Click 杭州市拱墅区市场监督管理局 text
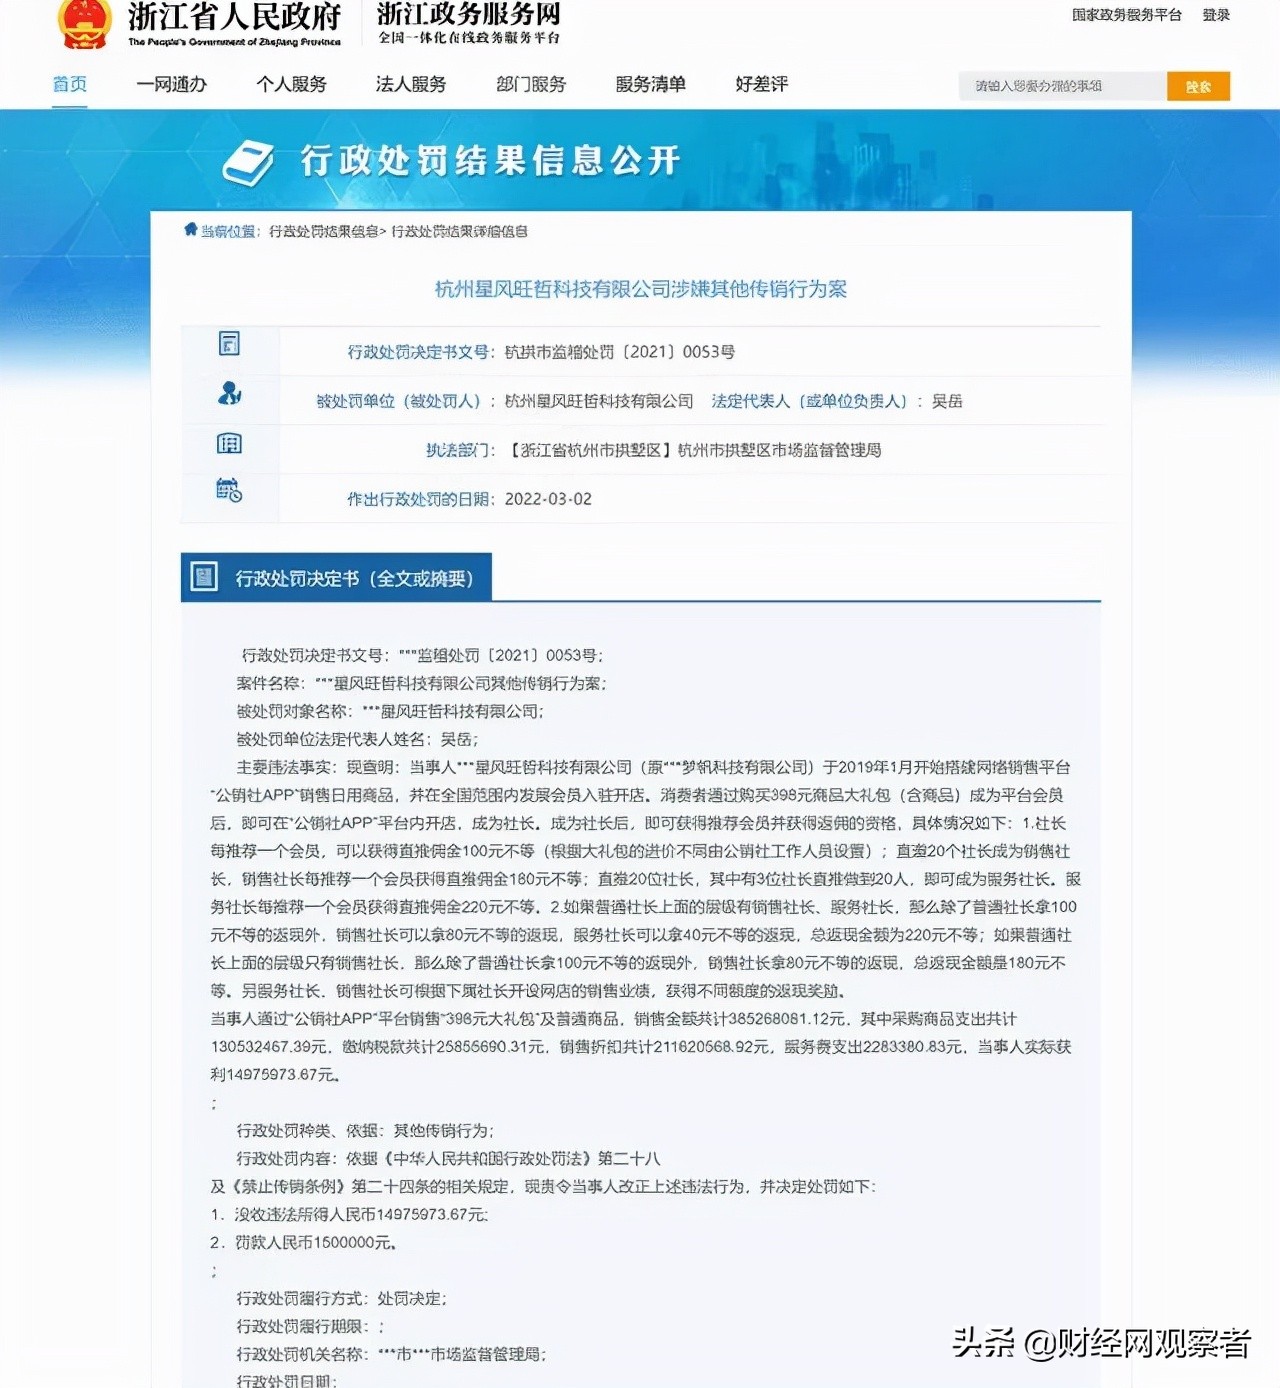Screen dimensions: 1280x1388 780,450
